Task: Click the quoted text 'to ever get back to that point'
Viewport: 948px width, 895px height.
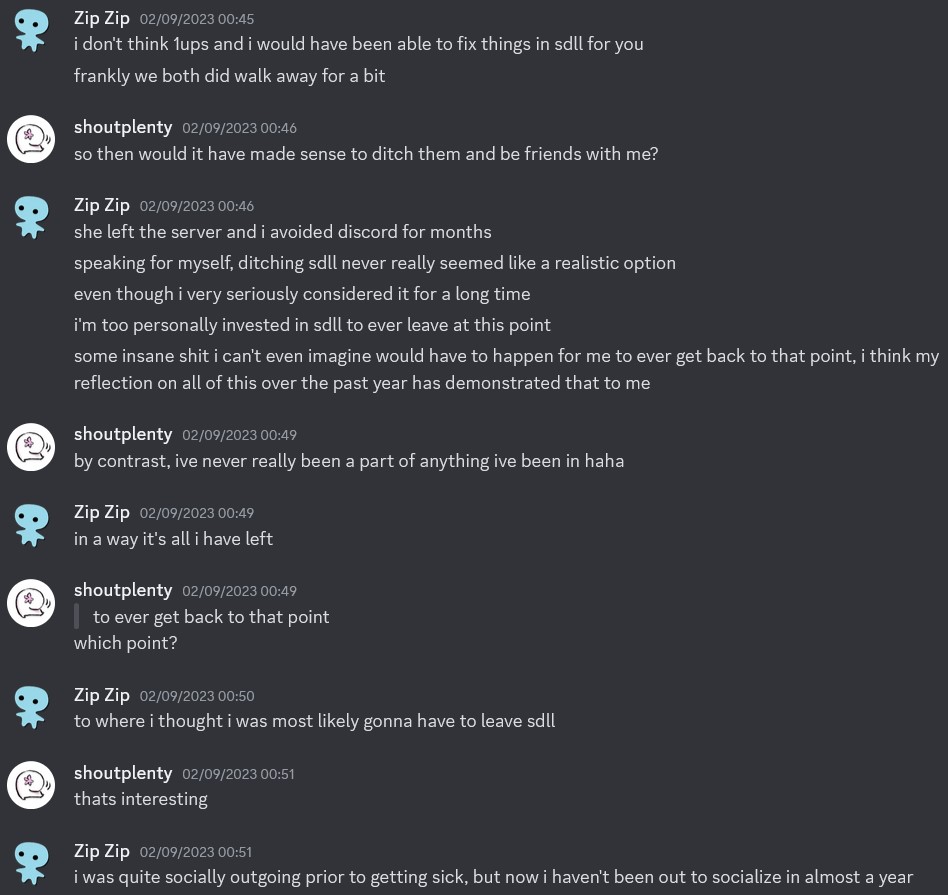Action: [211, 617]
